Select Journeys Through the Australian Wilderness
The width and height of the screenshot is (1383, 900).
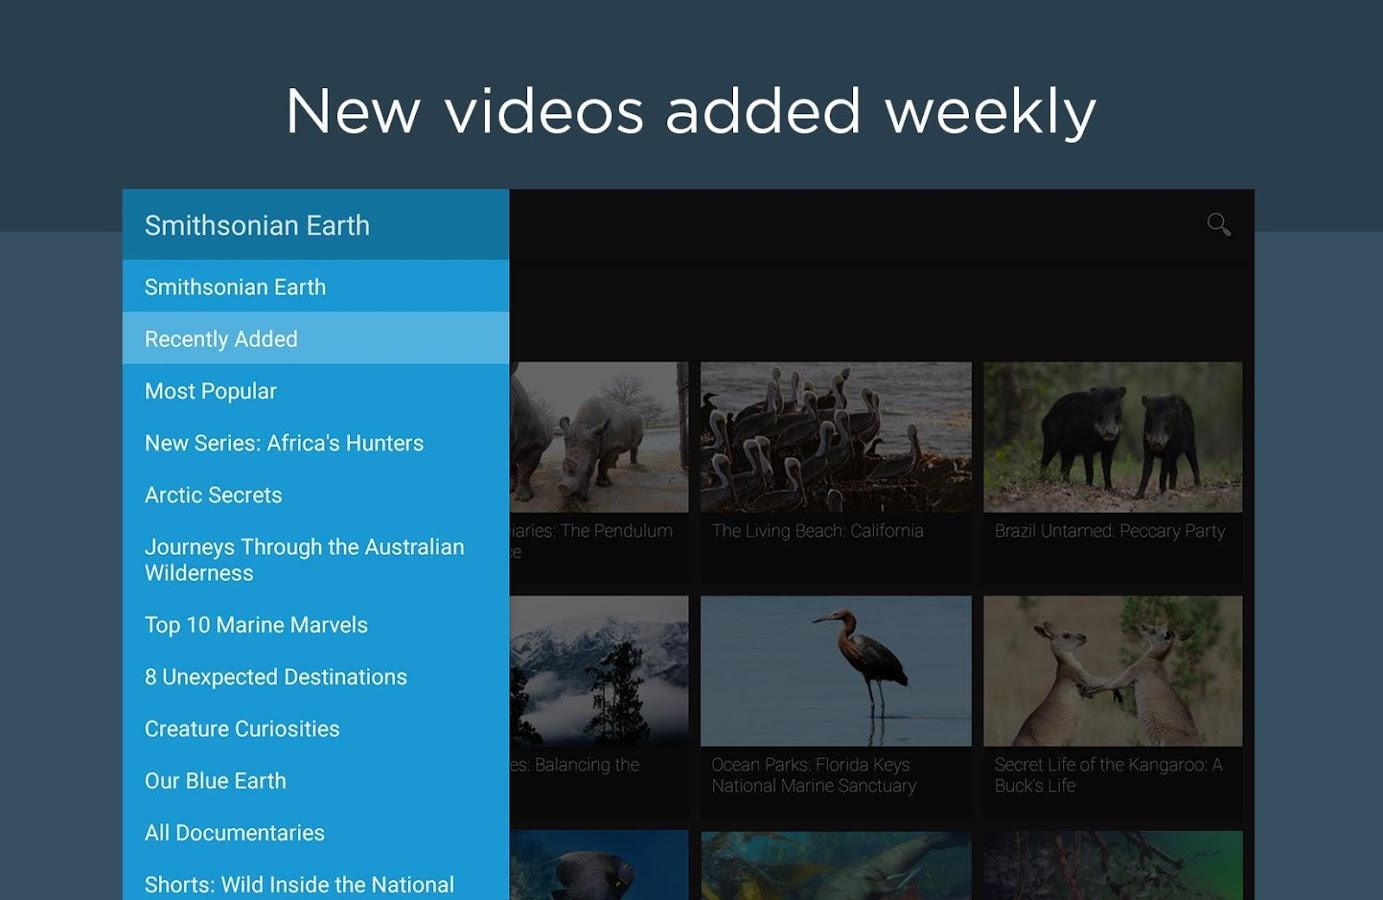coord(304,560)
